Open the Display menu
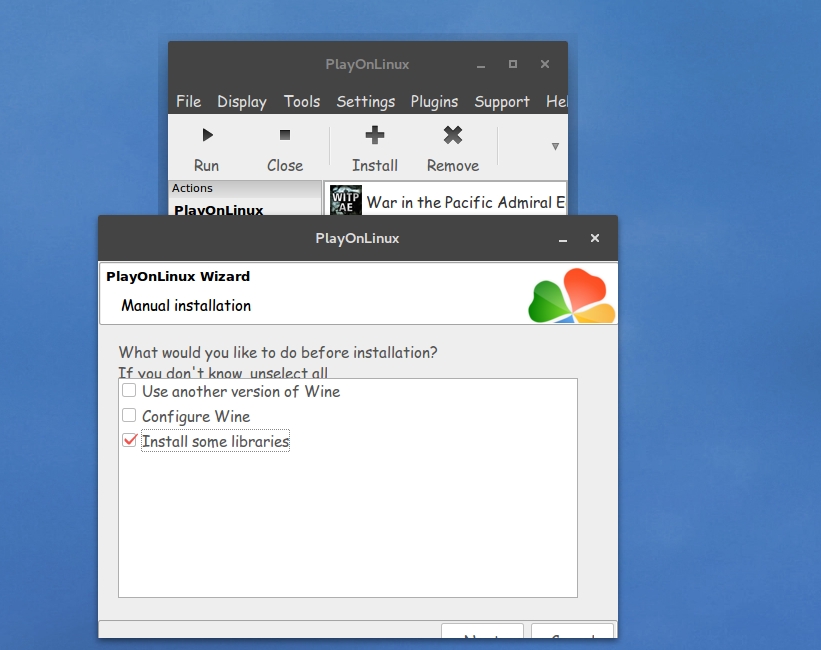This screenshot has width=821, height=650. pos(241,101)
